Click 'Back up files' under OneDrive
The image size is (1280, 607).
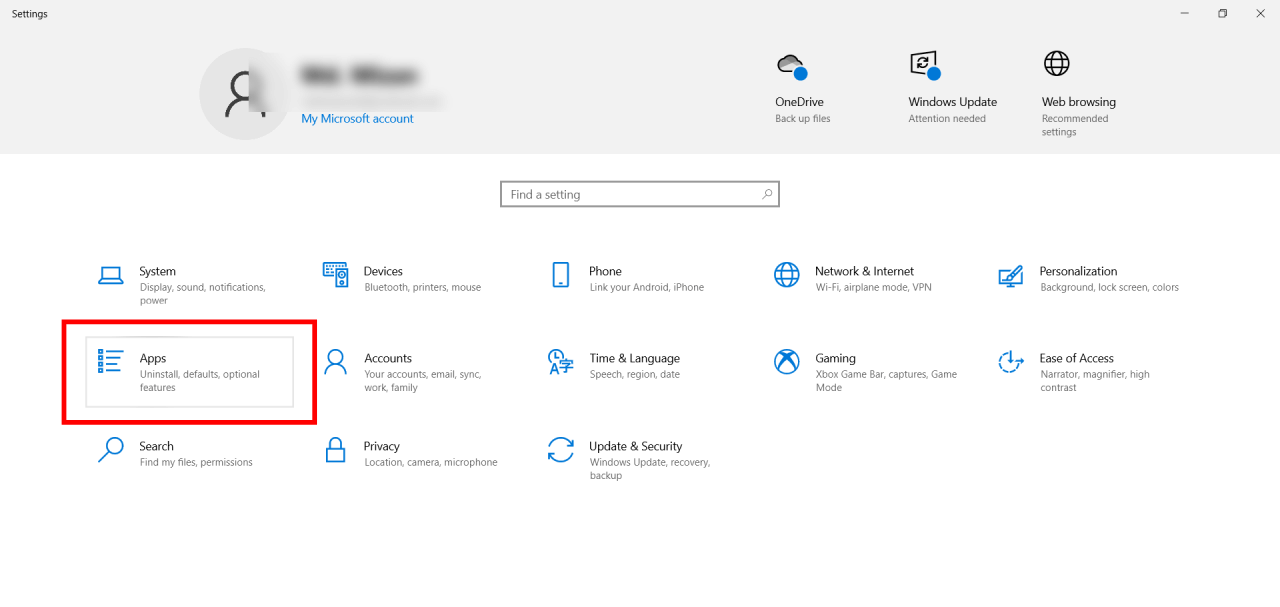point(802,118)
